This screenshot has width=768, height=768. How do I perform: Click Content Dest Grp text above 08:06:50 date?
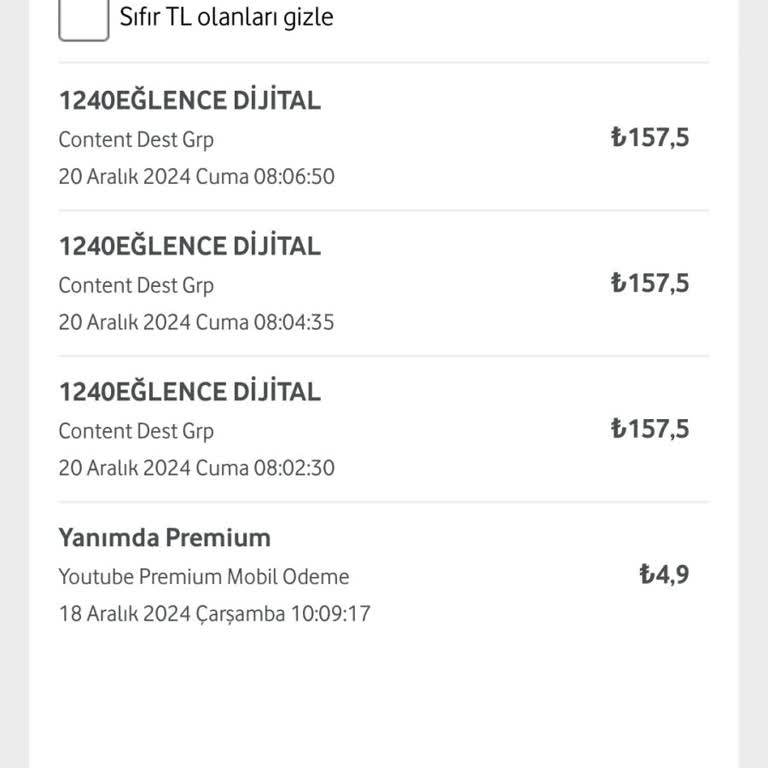tap(136, 139)
